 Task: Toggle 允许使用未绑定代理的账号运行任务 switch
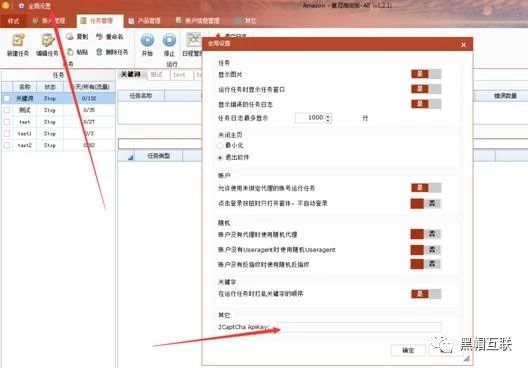pyautogui.click(x=426, y=188)
